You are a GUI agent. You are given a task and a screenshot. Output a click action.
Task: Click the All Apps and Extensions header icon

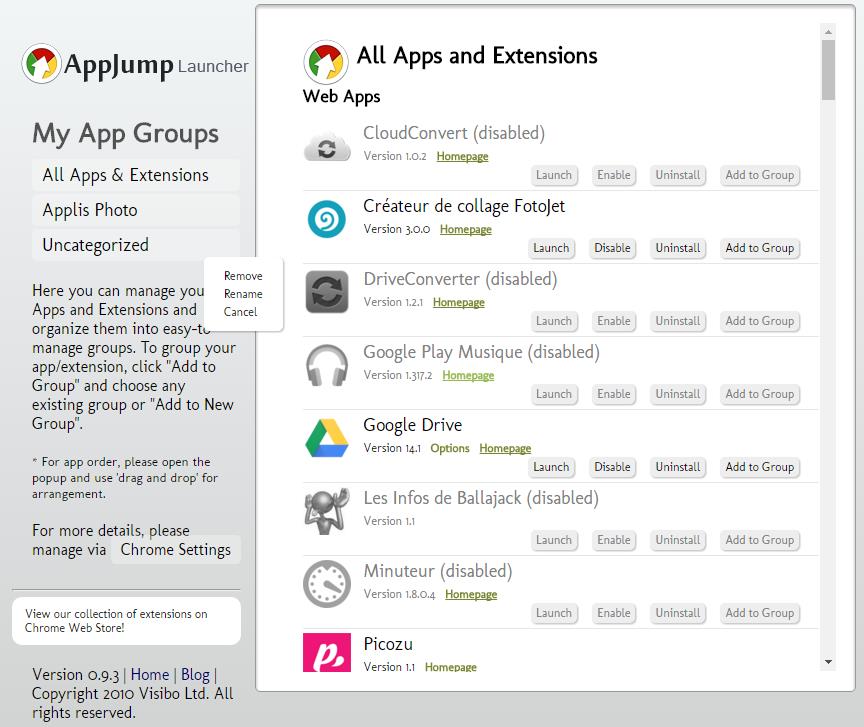coord(326,62)
